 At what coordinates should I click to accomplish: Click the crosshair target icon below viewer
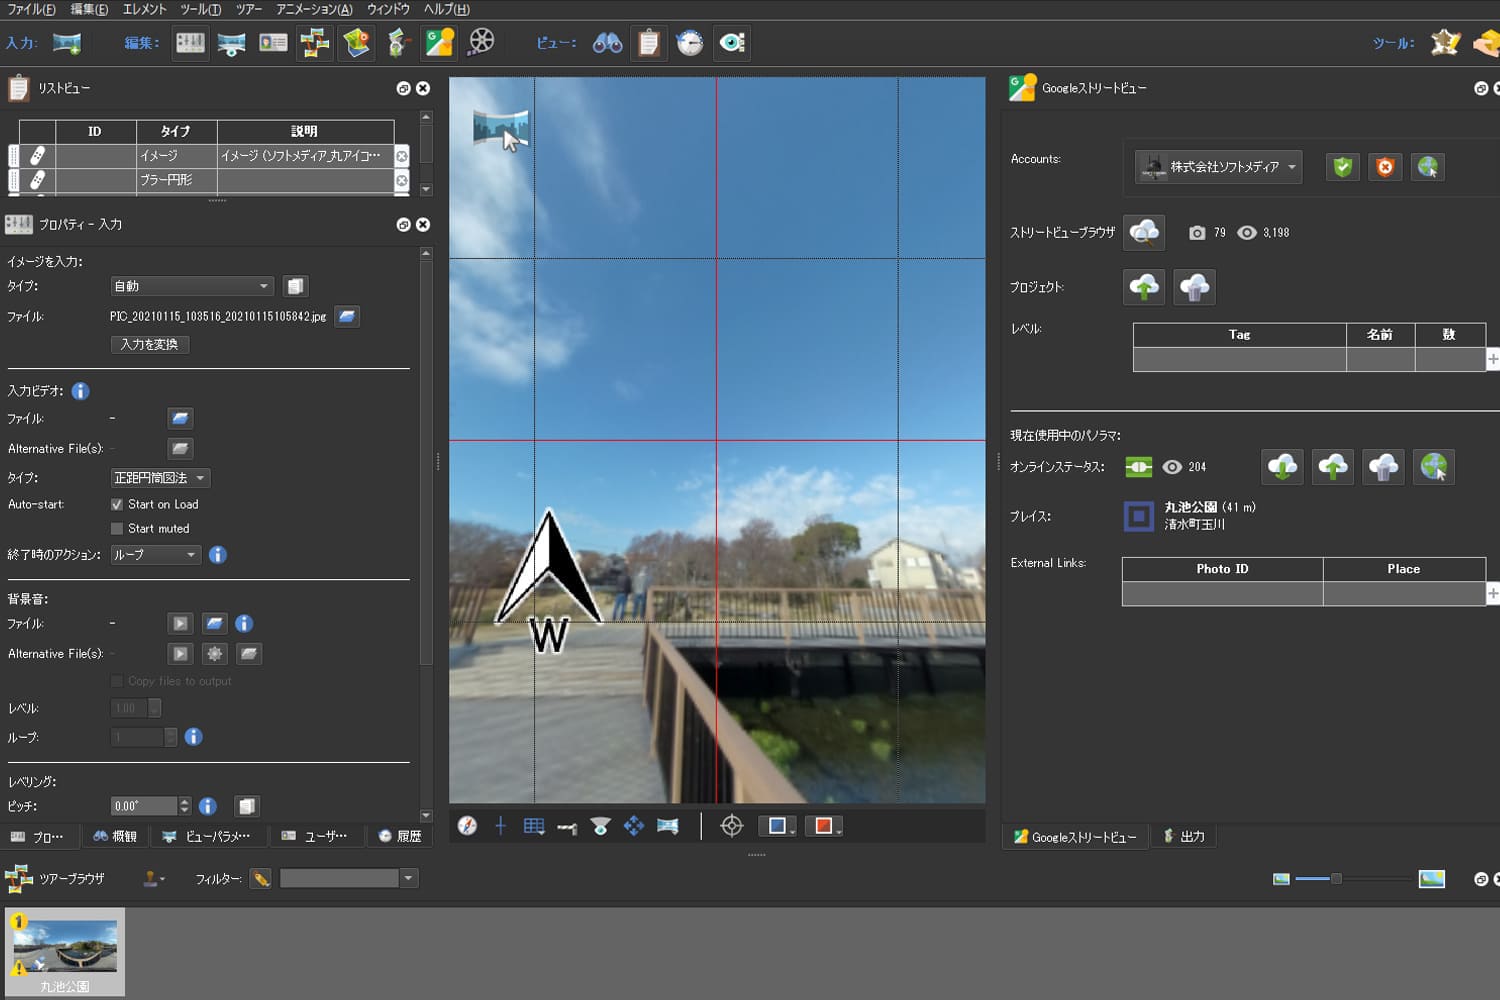(x=732, y=826)
